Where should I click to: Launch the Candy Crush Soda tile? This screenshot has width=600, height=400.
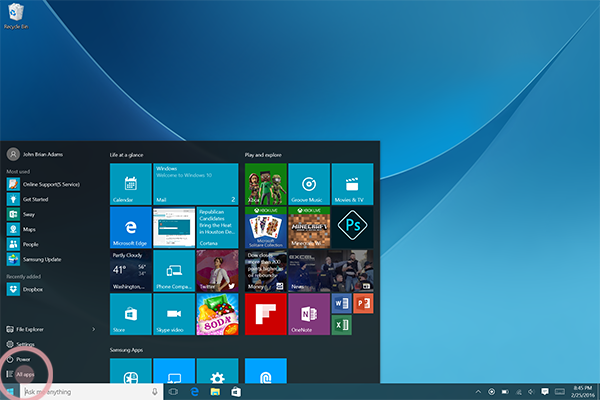click(217, 314)
